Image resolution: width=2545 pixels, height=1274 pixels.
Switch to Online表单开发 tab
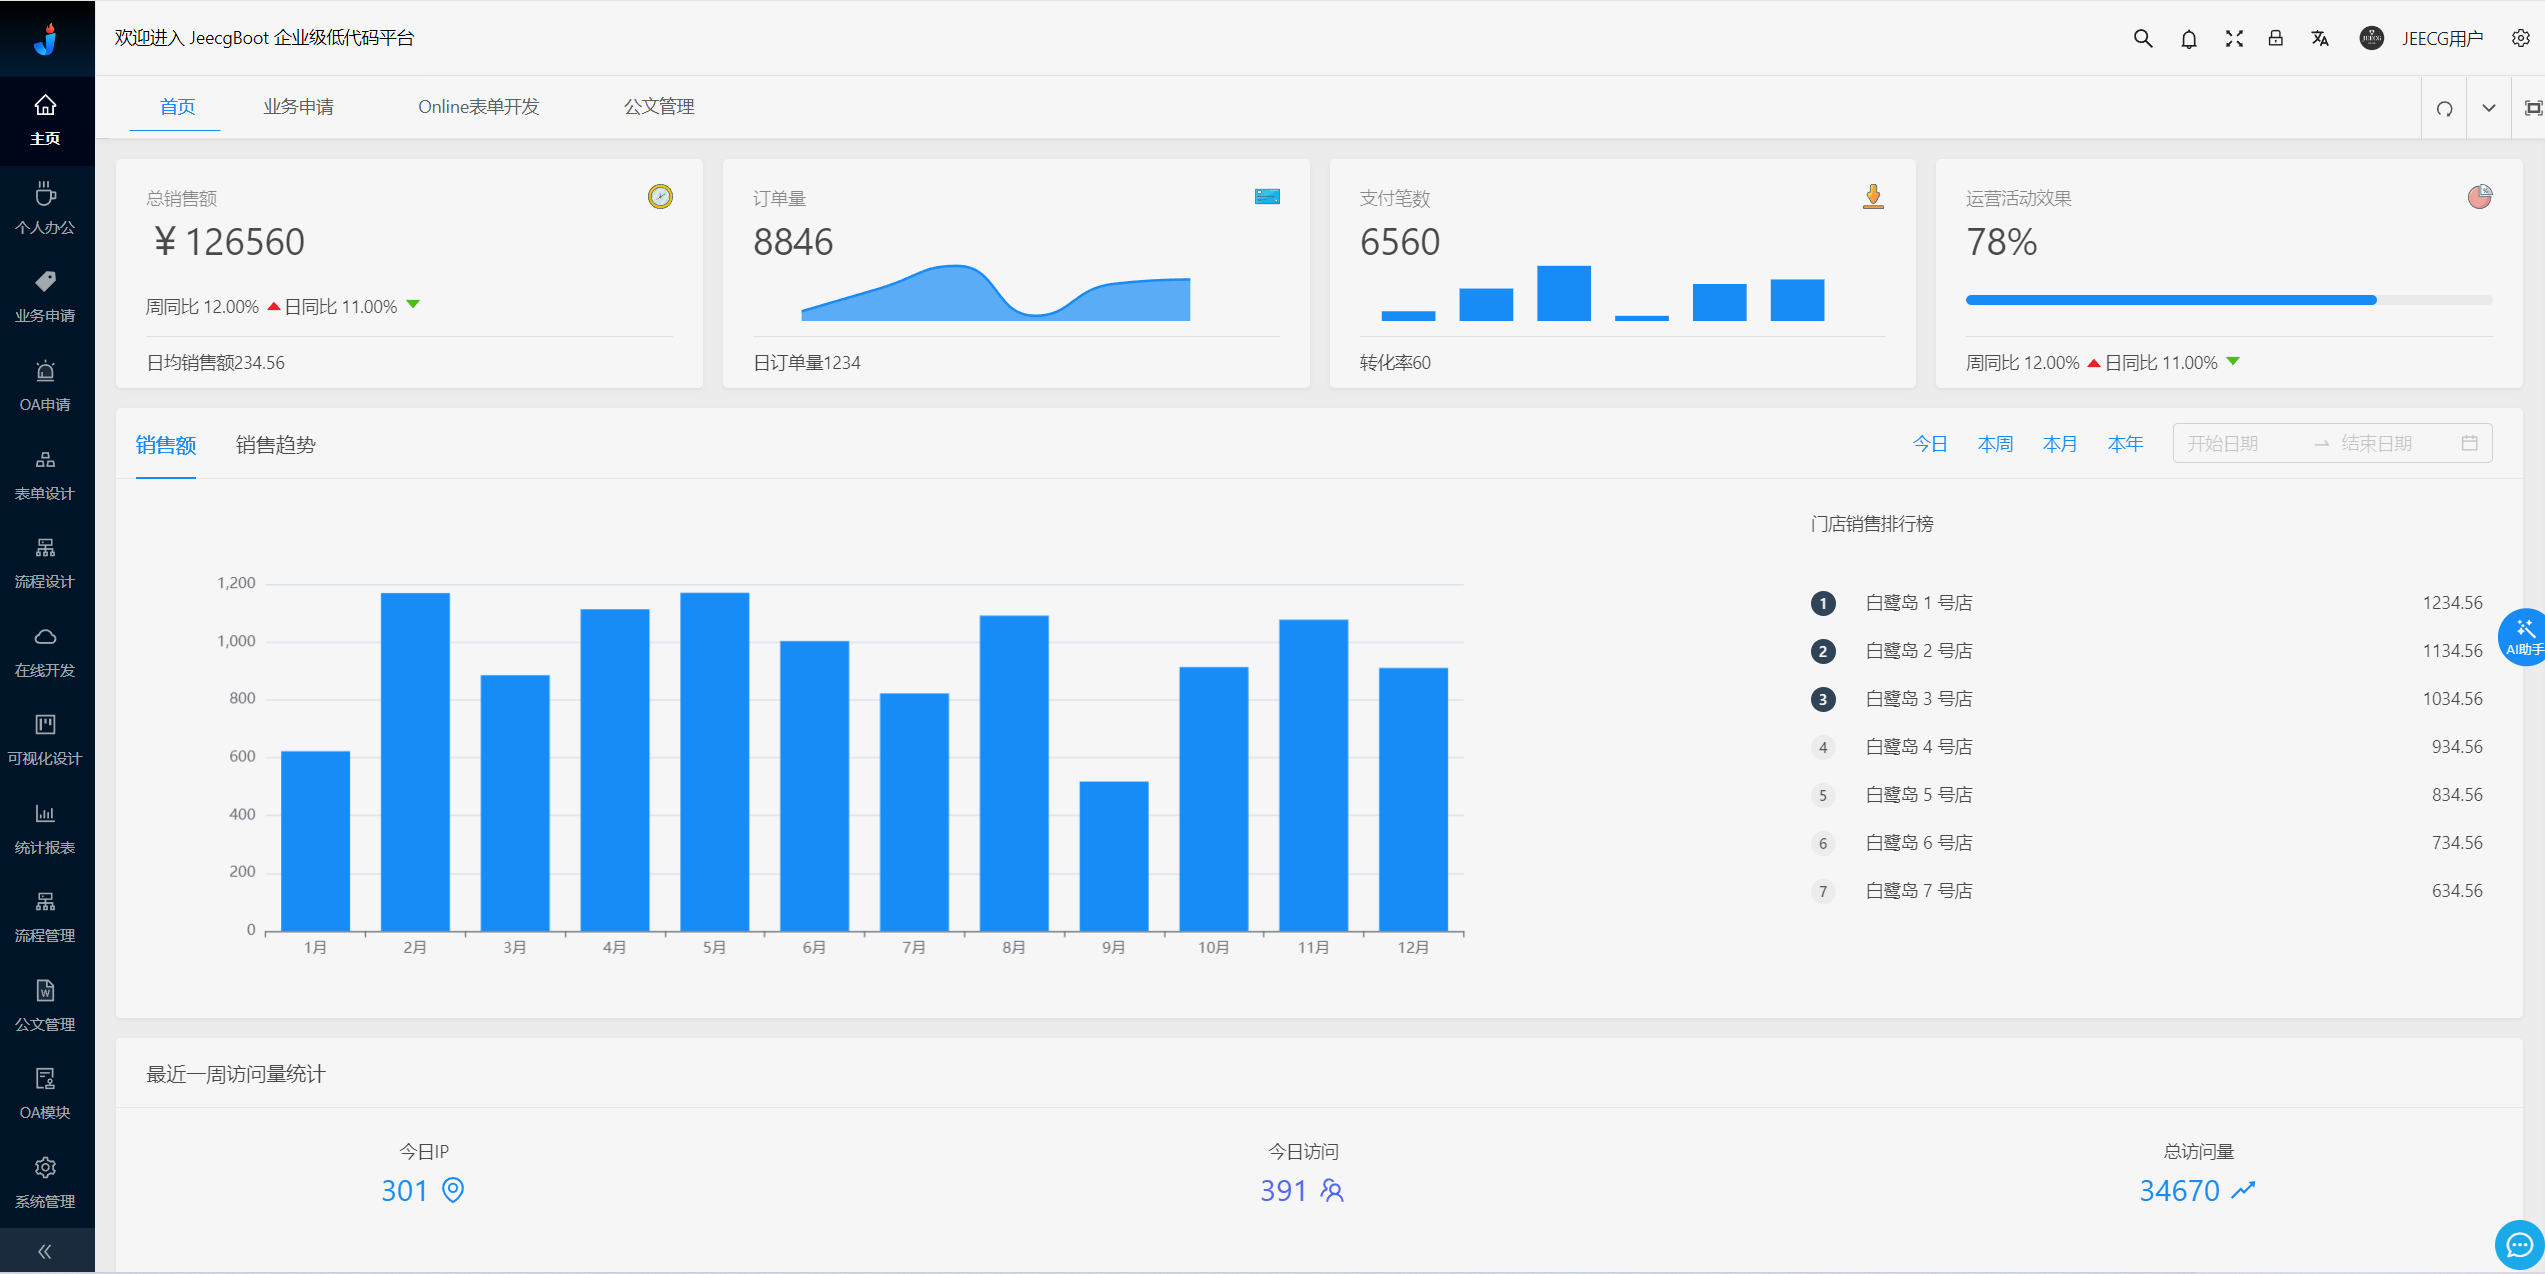pos(478,106)
